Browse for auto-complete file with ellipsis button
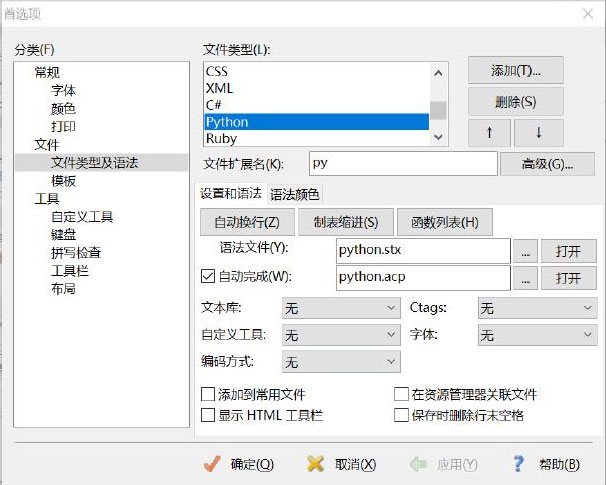This screenshot has width=606, height=485. coord(525,277)
